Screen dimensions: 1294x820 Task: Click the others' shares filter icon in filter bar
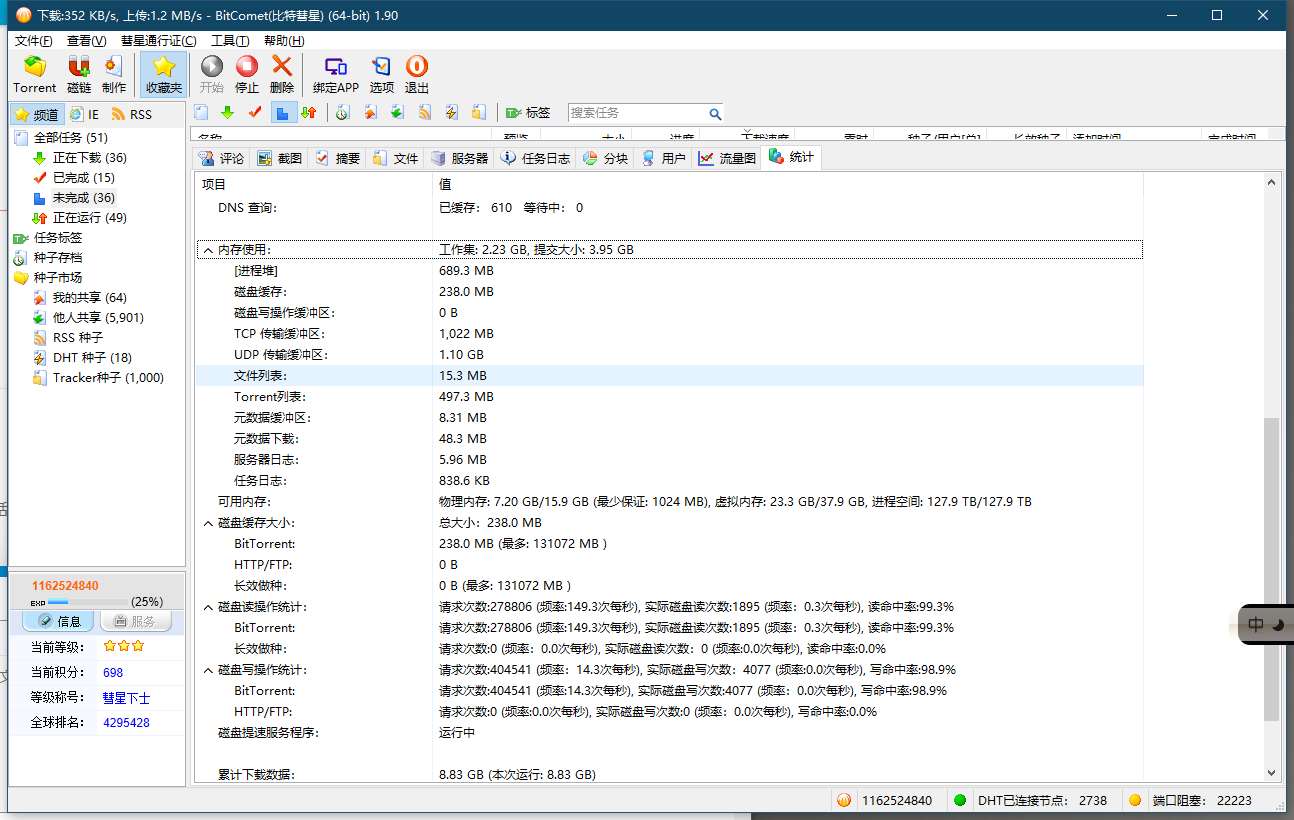coord(397,113)
